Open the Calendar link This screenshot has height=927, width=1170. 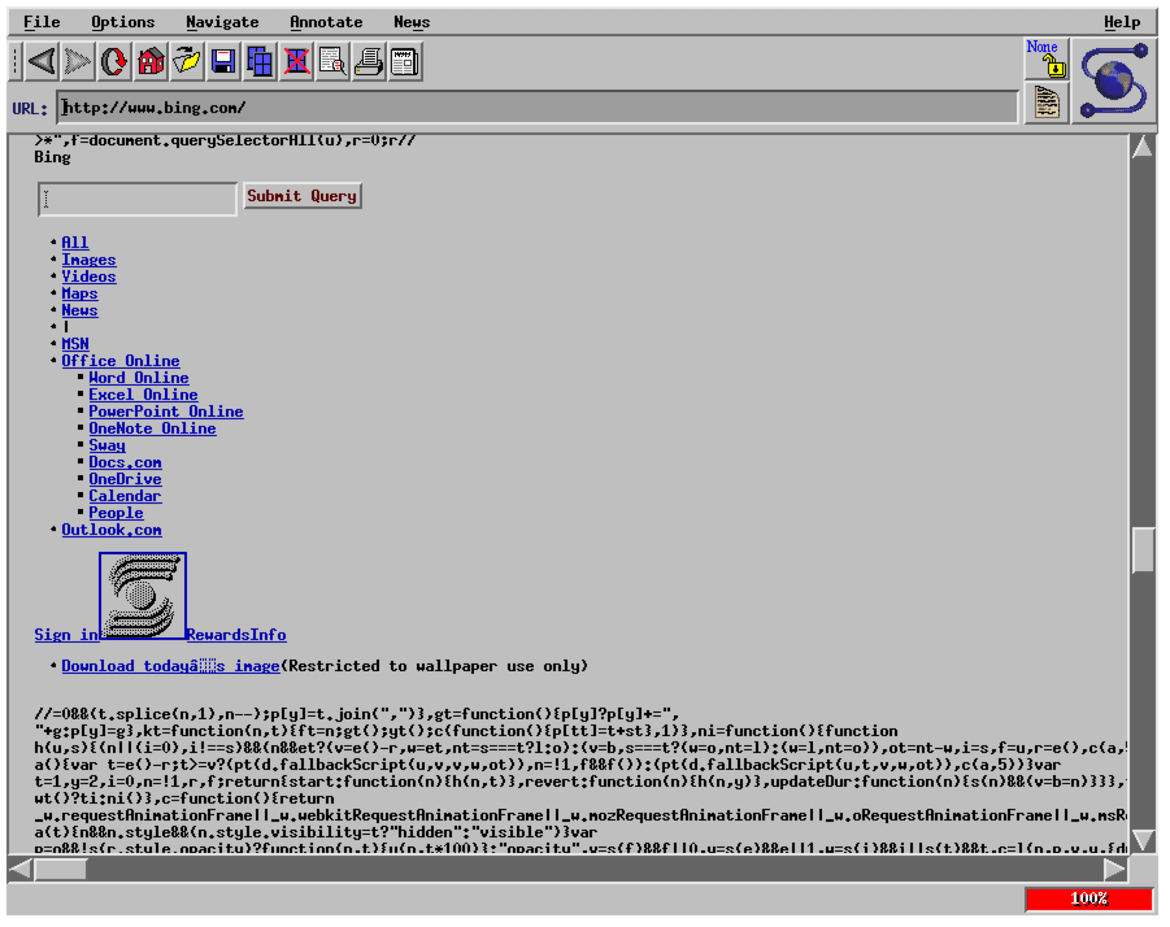click(125, 496)
